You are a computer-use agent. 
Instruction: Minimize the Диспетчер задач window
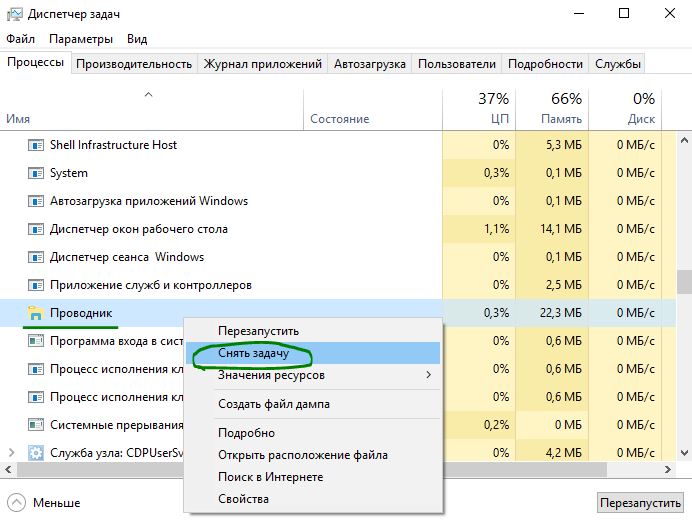579,14
